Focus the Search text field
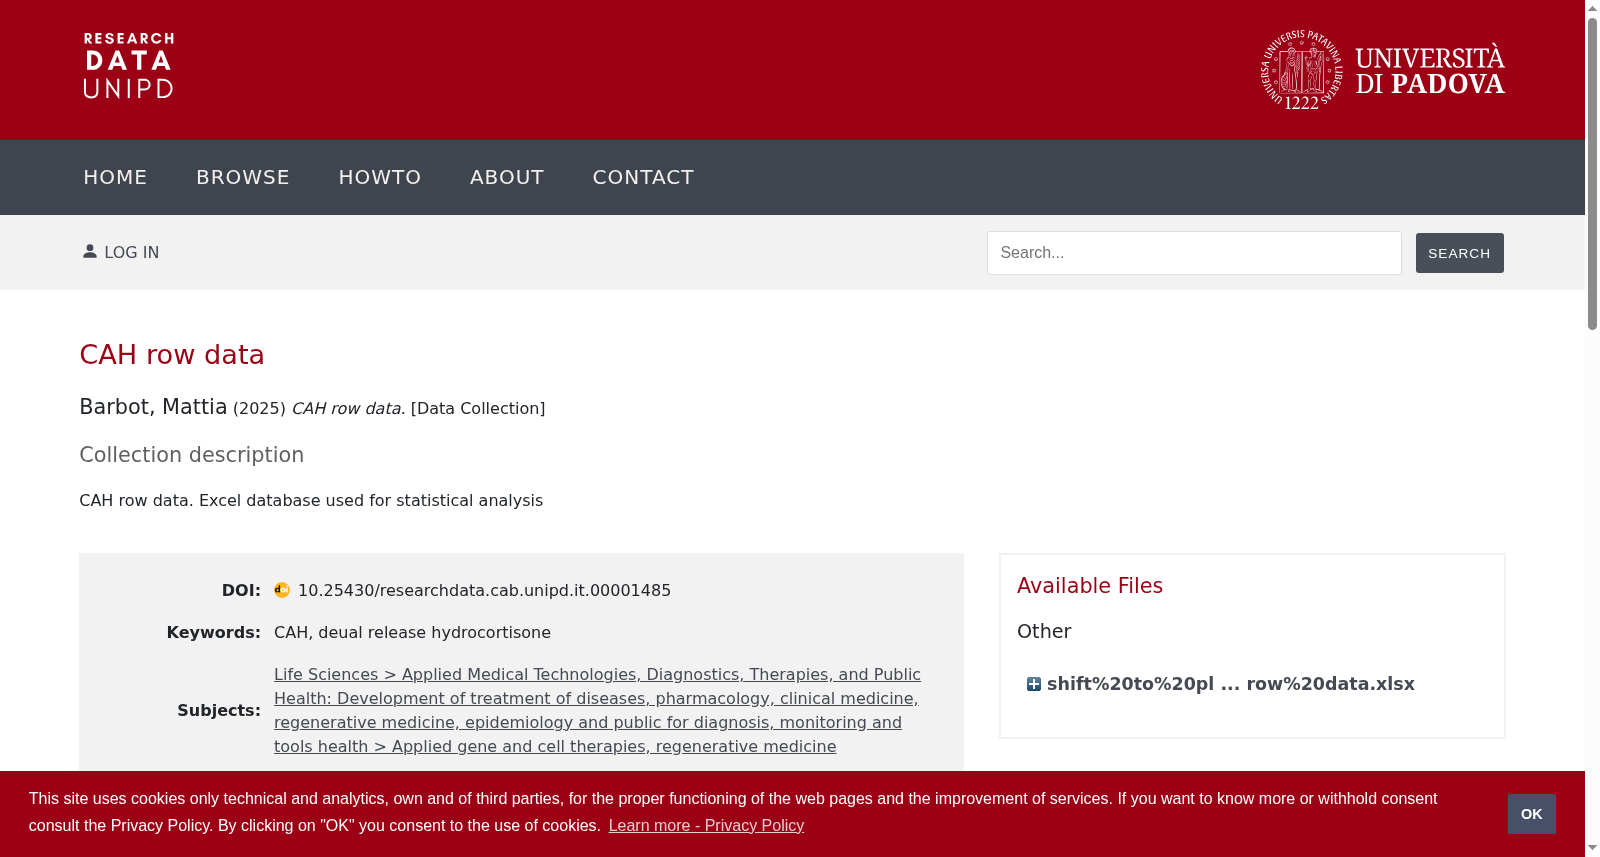This screenshot has width=1600, height=857. tap(1194, 253)
